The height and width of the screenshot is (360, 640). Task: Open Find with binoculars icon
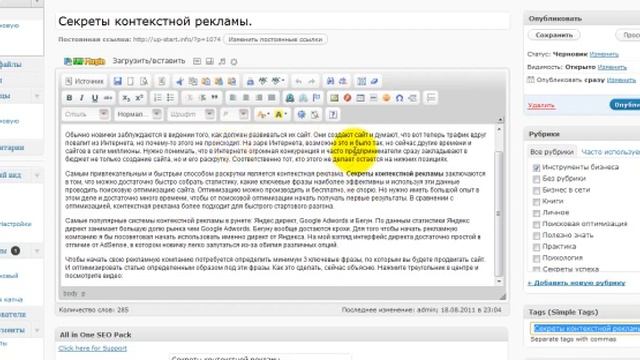coord(330,81)
